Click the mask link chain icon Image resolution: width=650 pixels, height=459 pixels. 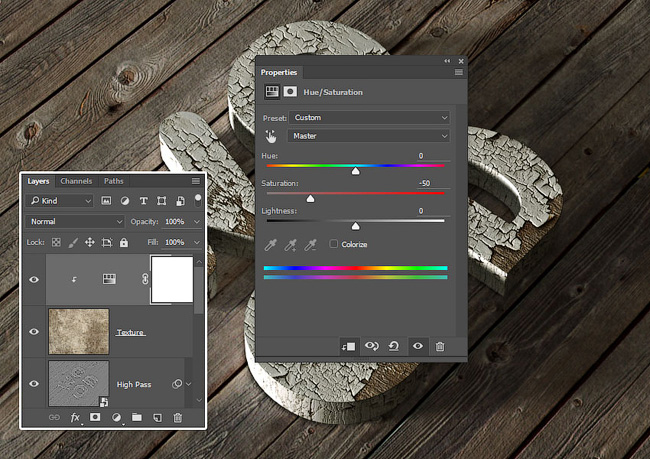[145, 279]
